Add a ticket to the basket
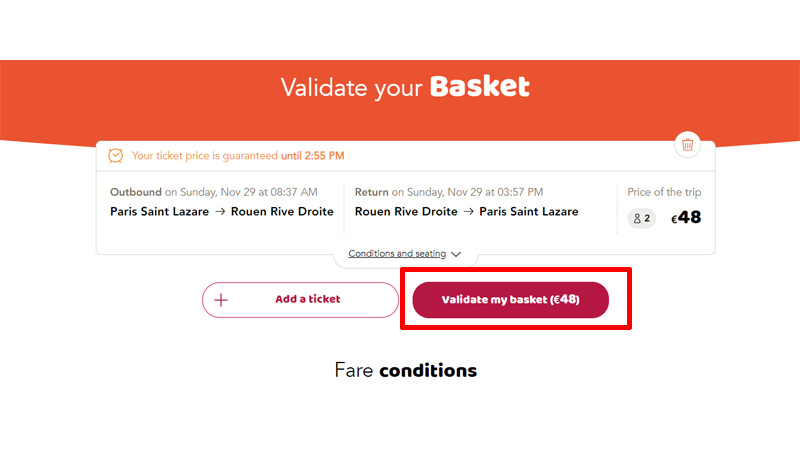800x450 pixels. [300, 300]
